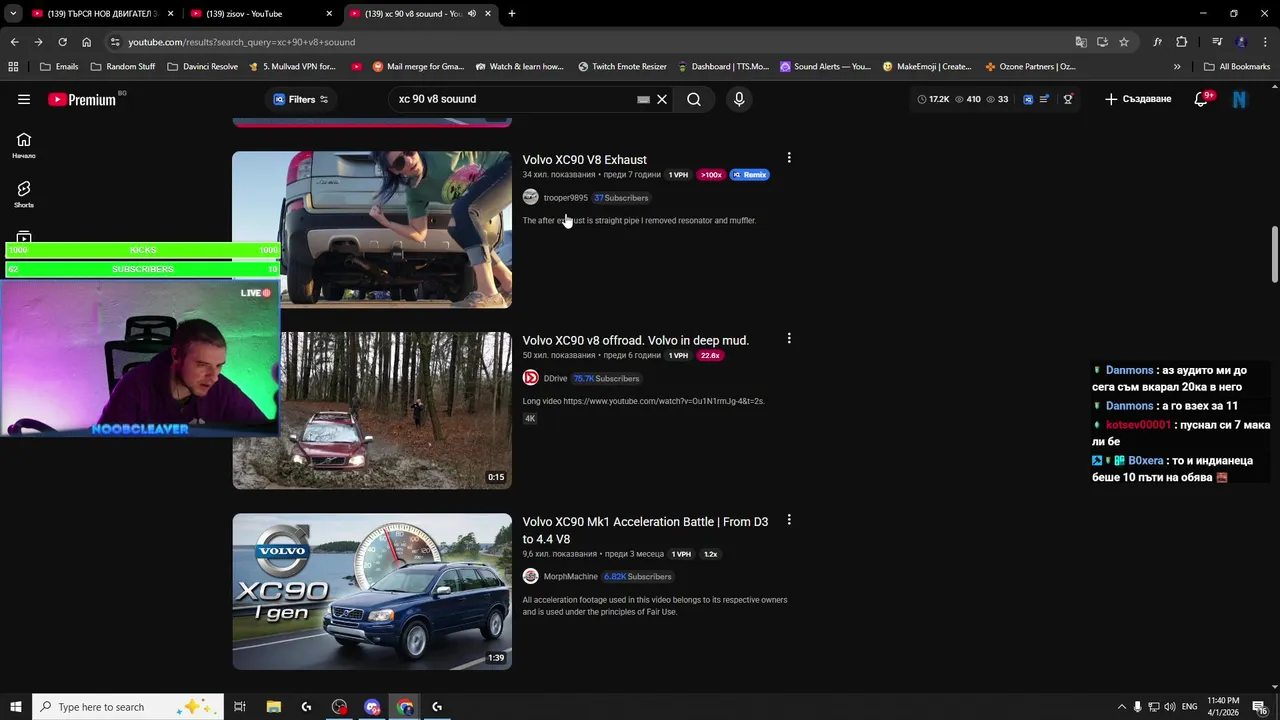
Task: Open options menu for Volvo in deep mud video
Action: click(x=789, y=339)
